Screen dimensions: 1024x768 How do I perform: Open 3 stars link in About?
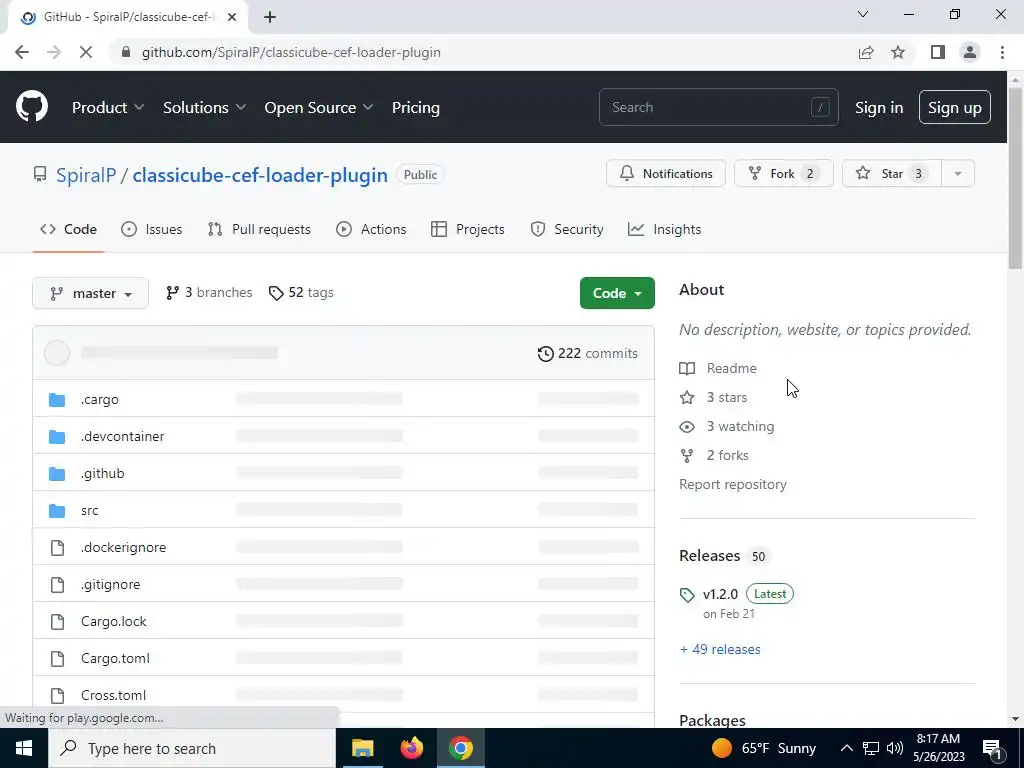tap(713, 397)
